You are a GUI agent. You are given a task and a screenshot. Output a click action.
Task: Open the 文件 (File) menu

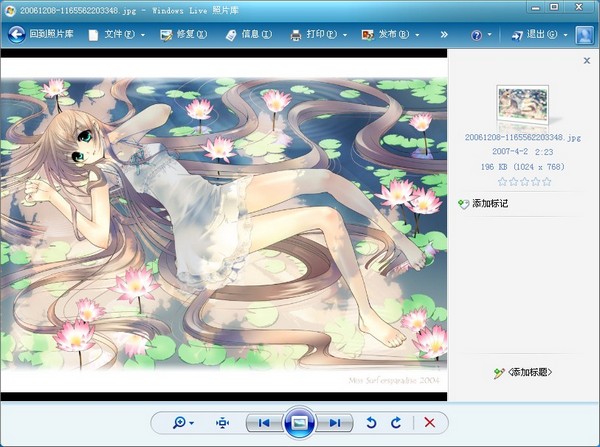point(116,34)
